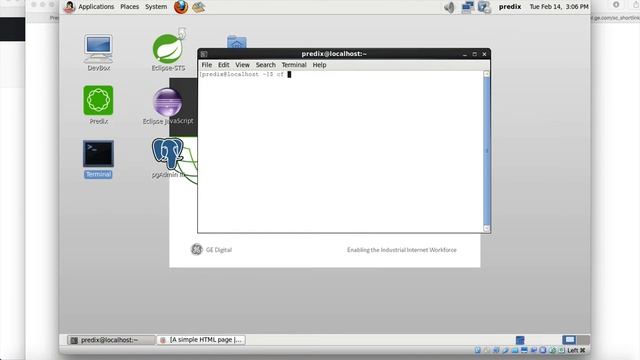Minimize the terminal window
Image resolution: width=640 pixels, height=360 pixels.
click(465, 54)
